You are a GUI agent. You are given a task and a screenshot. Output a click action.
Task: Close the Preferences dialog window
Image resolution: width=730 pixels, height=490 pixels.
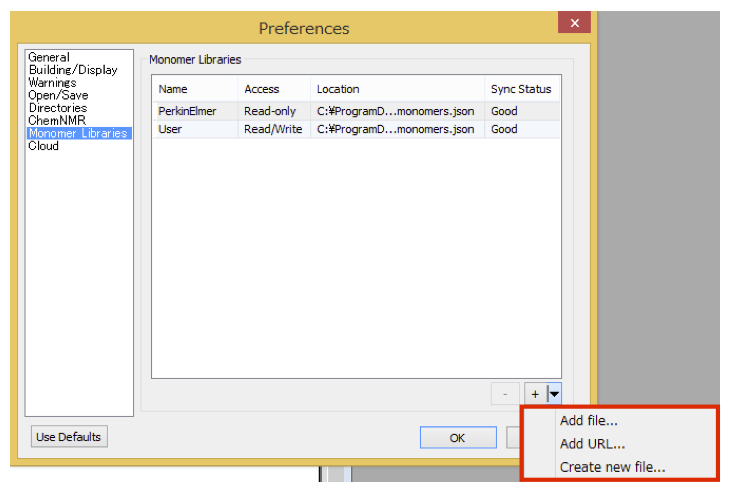click(574, 23)
